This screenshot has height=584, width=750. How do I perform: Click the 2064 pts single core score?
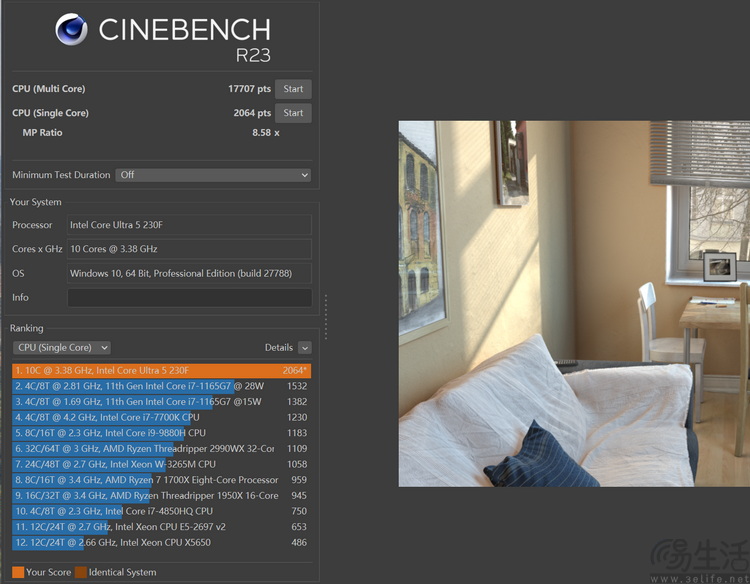pos(252,113)
